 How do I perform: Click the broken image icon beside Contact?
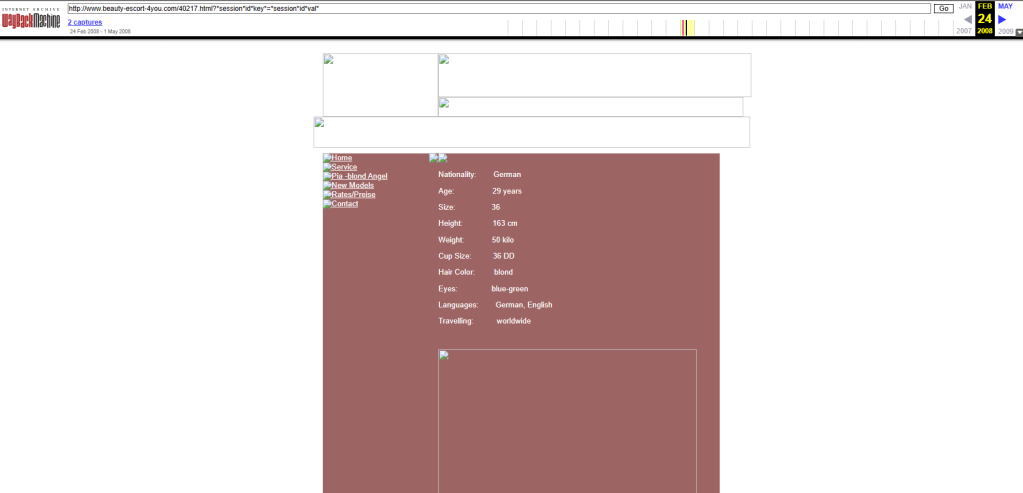click(x=327, y=204)
